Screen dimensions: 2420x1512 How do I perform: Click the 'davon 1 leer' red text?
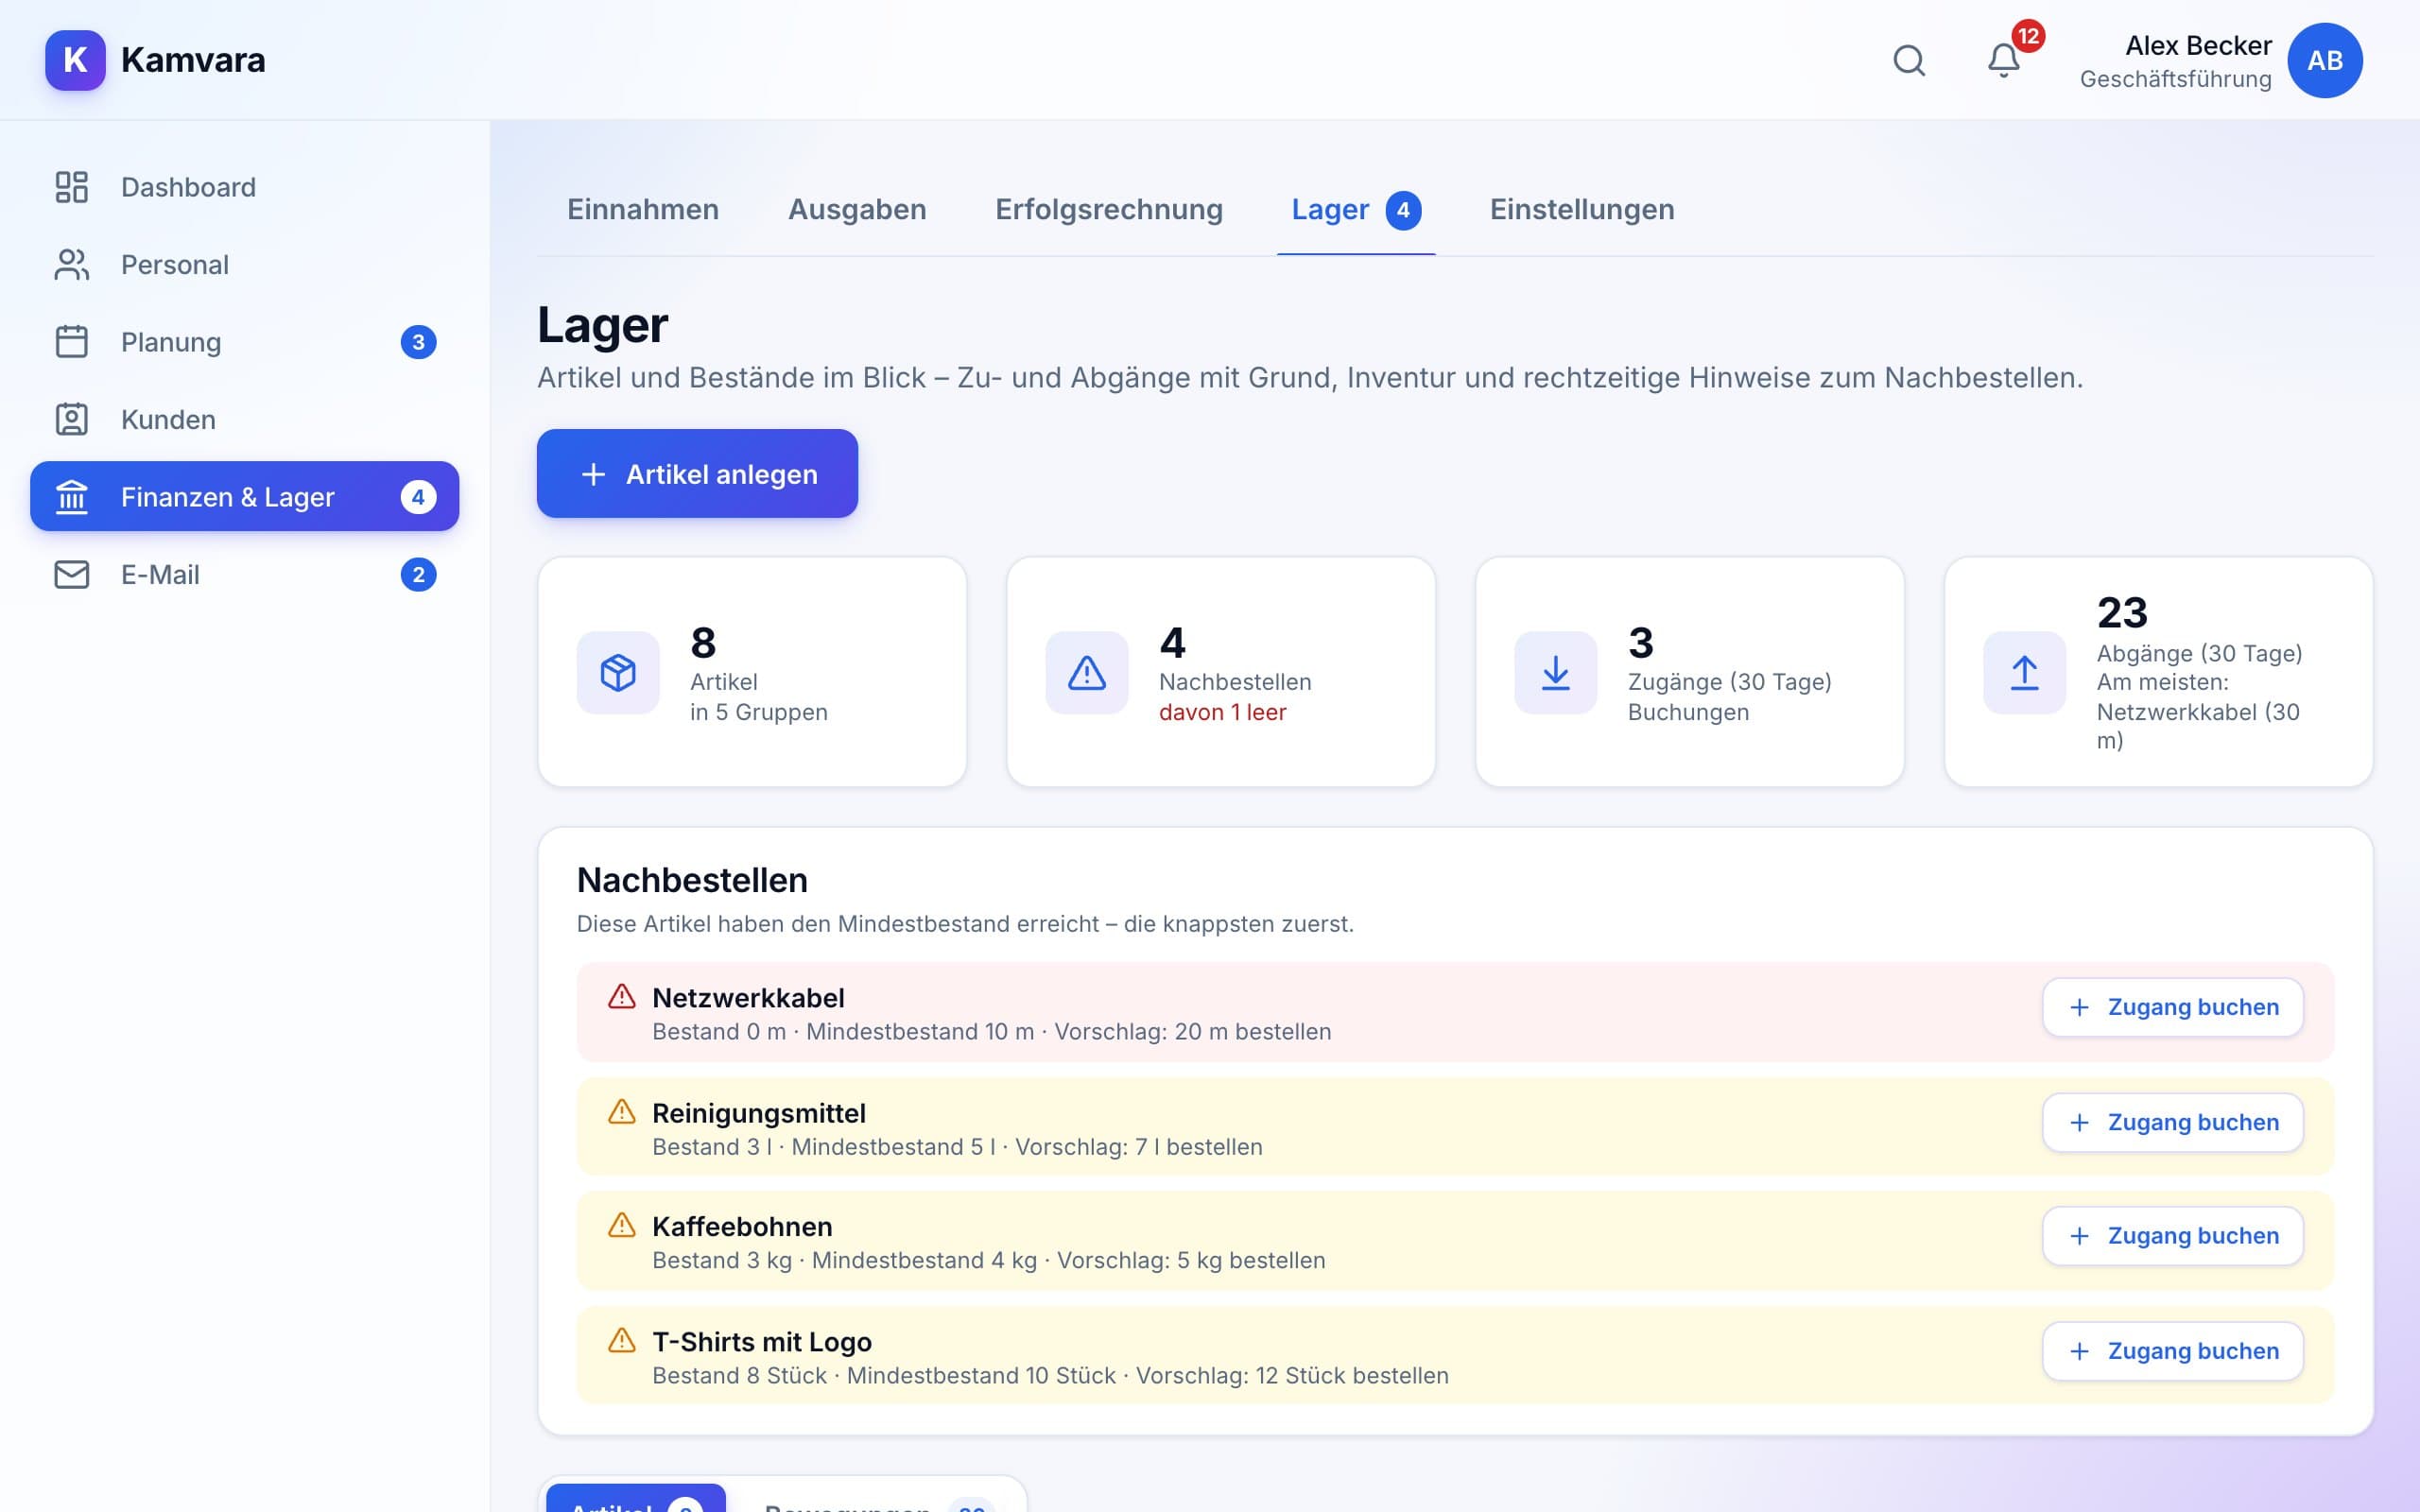click(x=1222, y=712)
